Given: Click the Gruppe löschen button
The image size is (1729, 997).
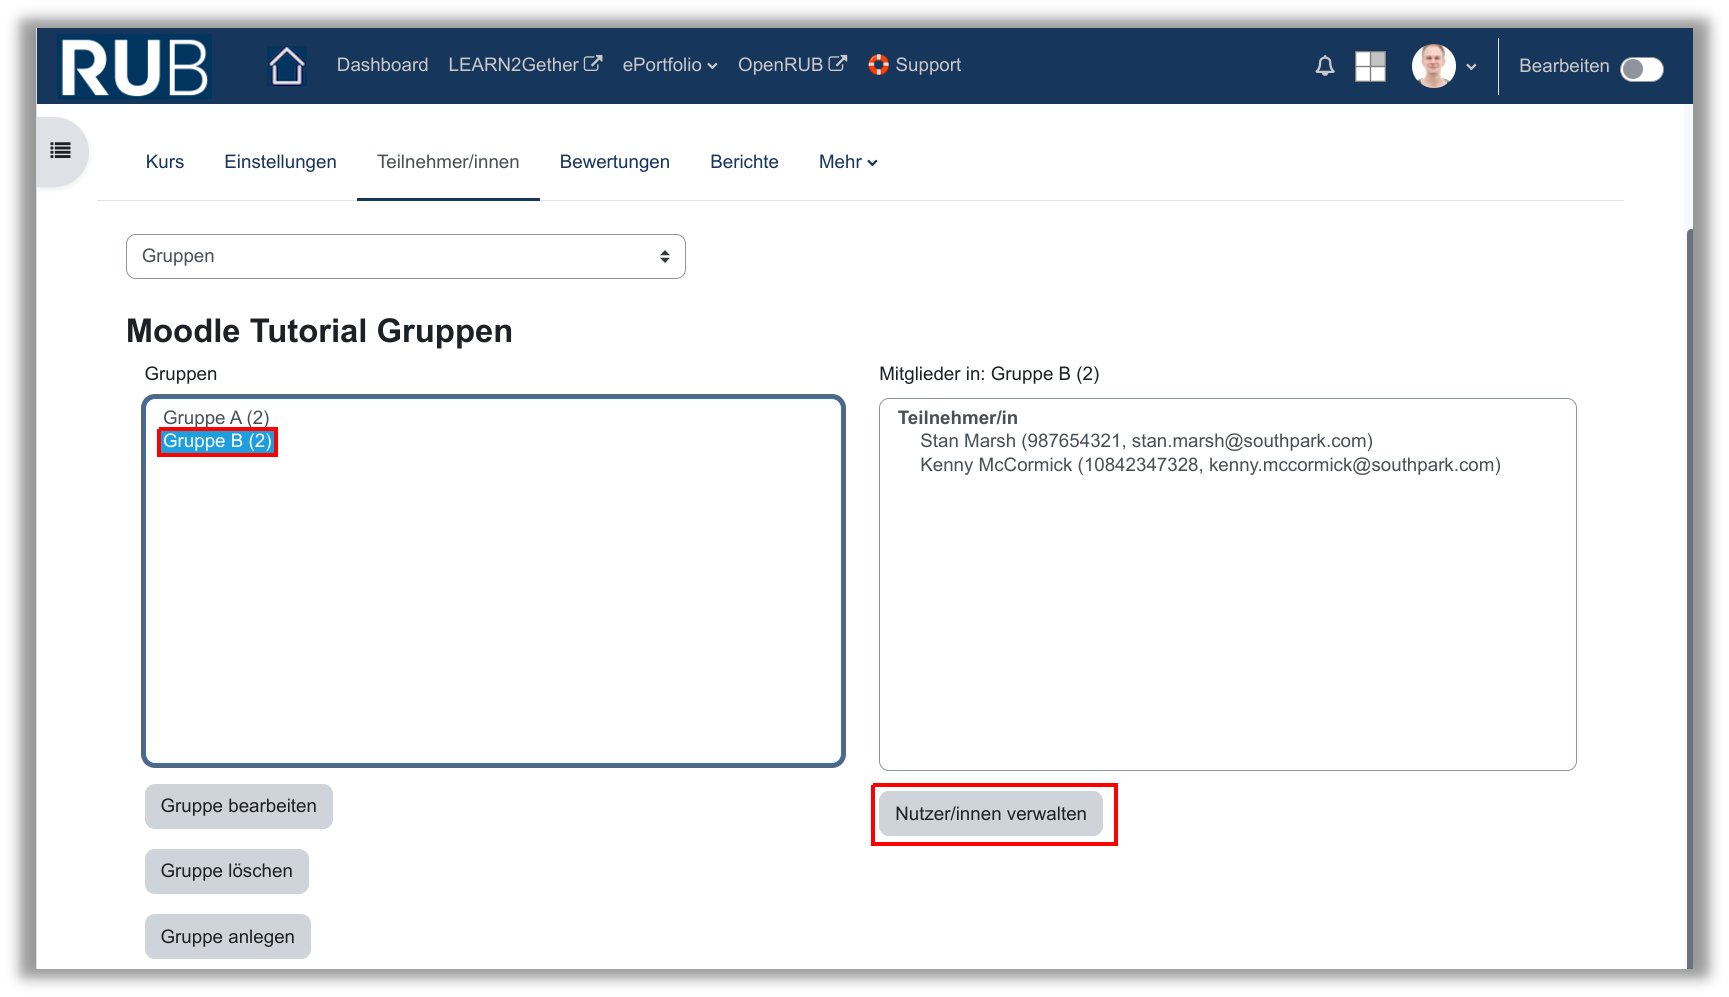Looking at the screenshot, I should (x=226, y=871).
